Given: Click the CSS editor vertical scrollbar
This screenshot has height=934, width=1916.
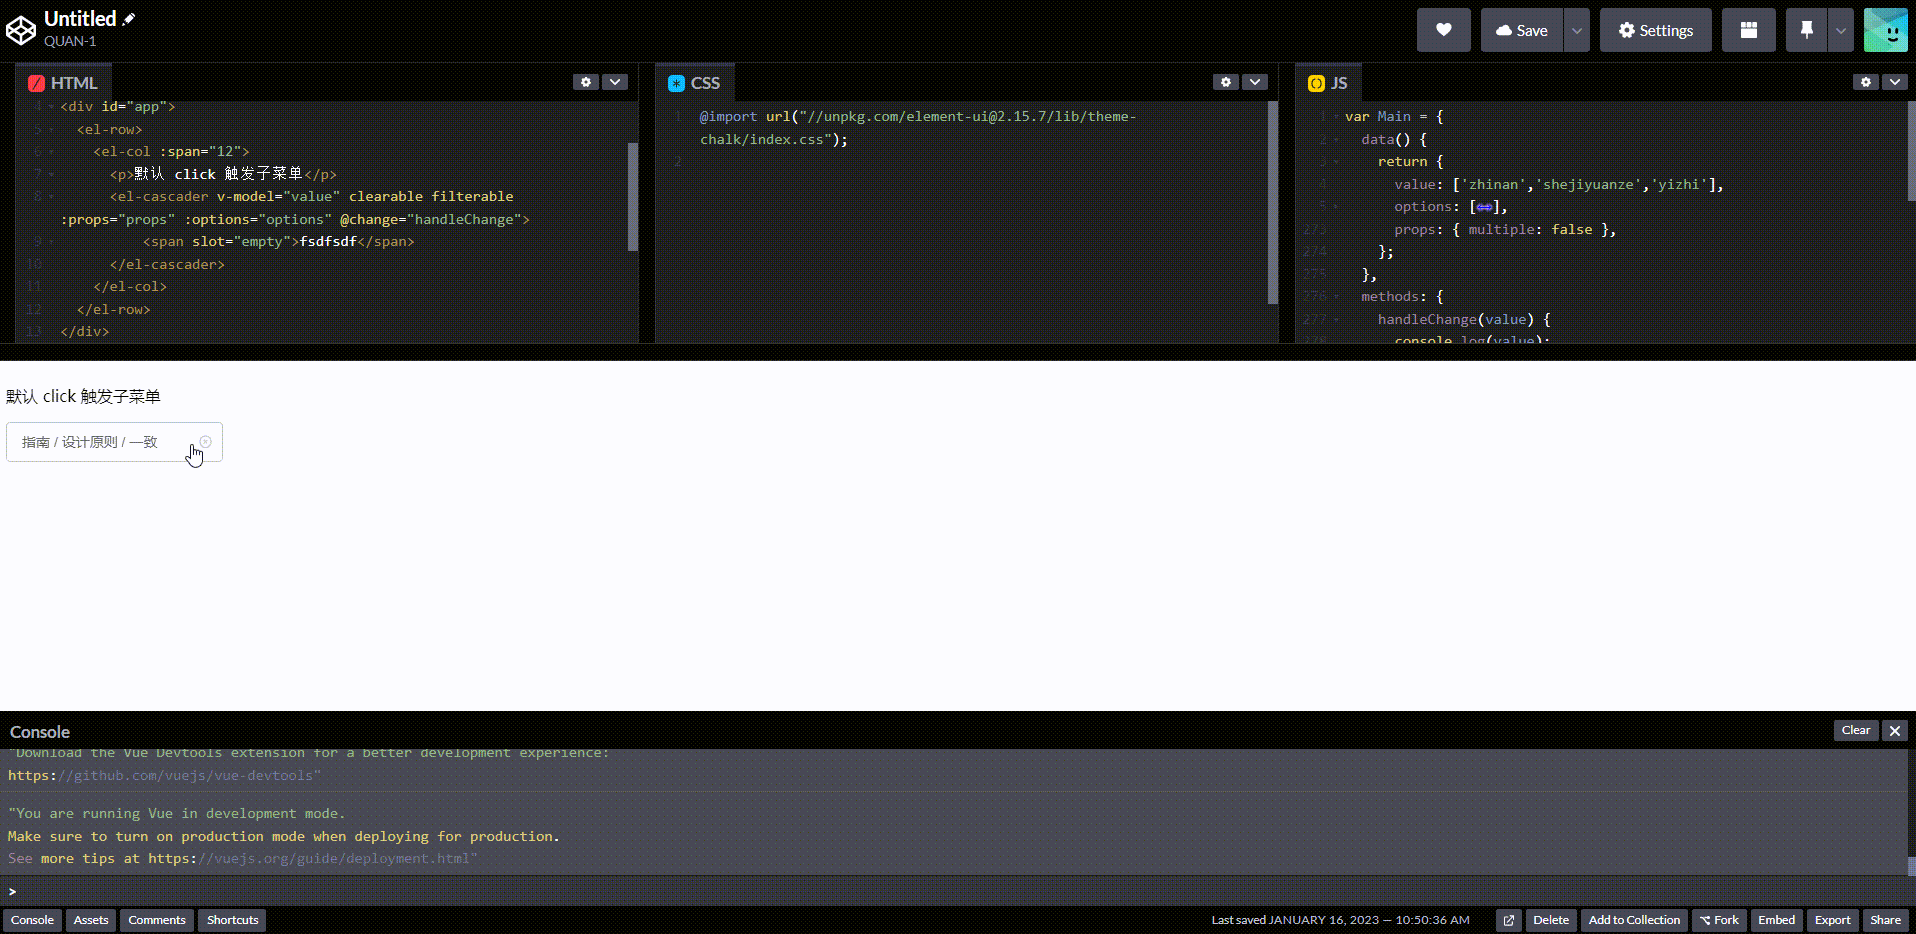Looking at the screenshot, I should click(x=1273, y=202).
